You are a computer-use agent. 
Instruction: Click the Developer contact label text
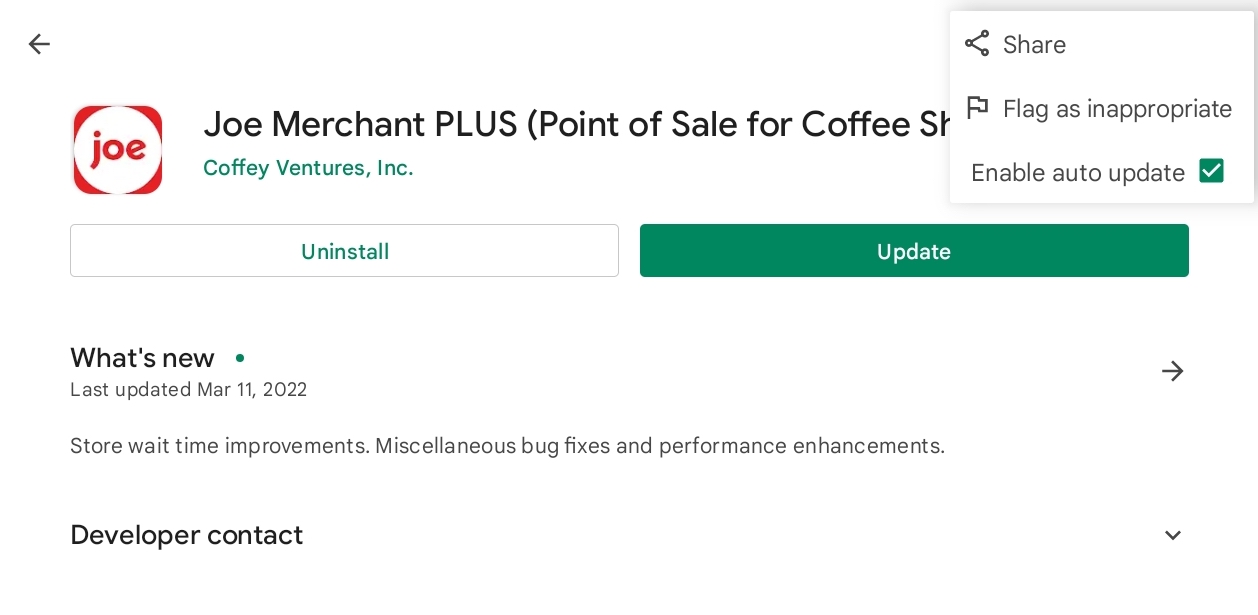tap(186, 535)
